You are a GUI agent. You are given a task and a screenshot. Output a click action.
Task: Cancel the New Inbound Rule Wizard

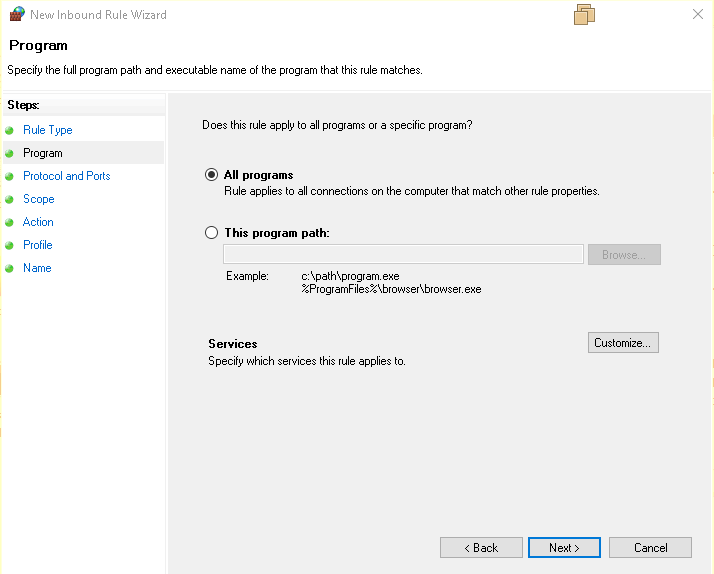(x=651, y=548)
